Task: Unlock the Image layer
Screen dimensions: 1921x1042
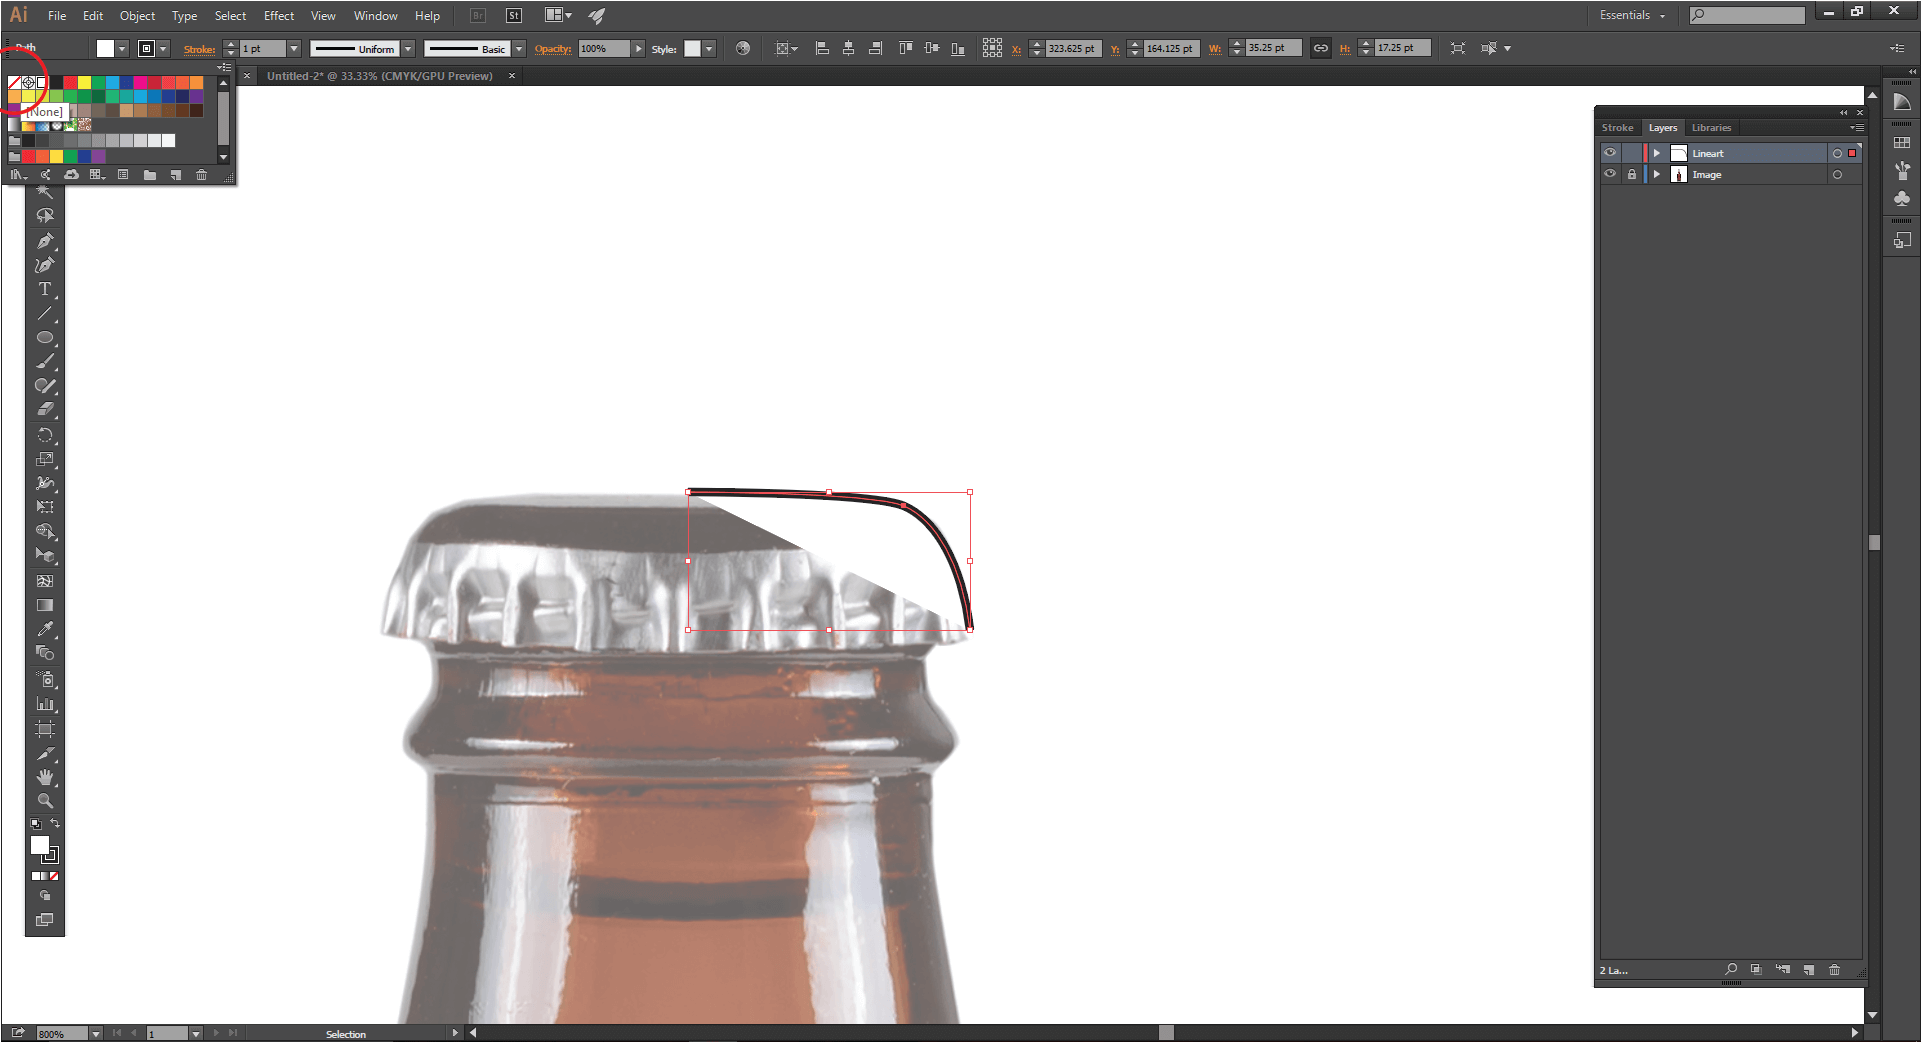Action: tap(1632, 174)
